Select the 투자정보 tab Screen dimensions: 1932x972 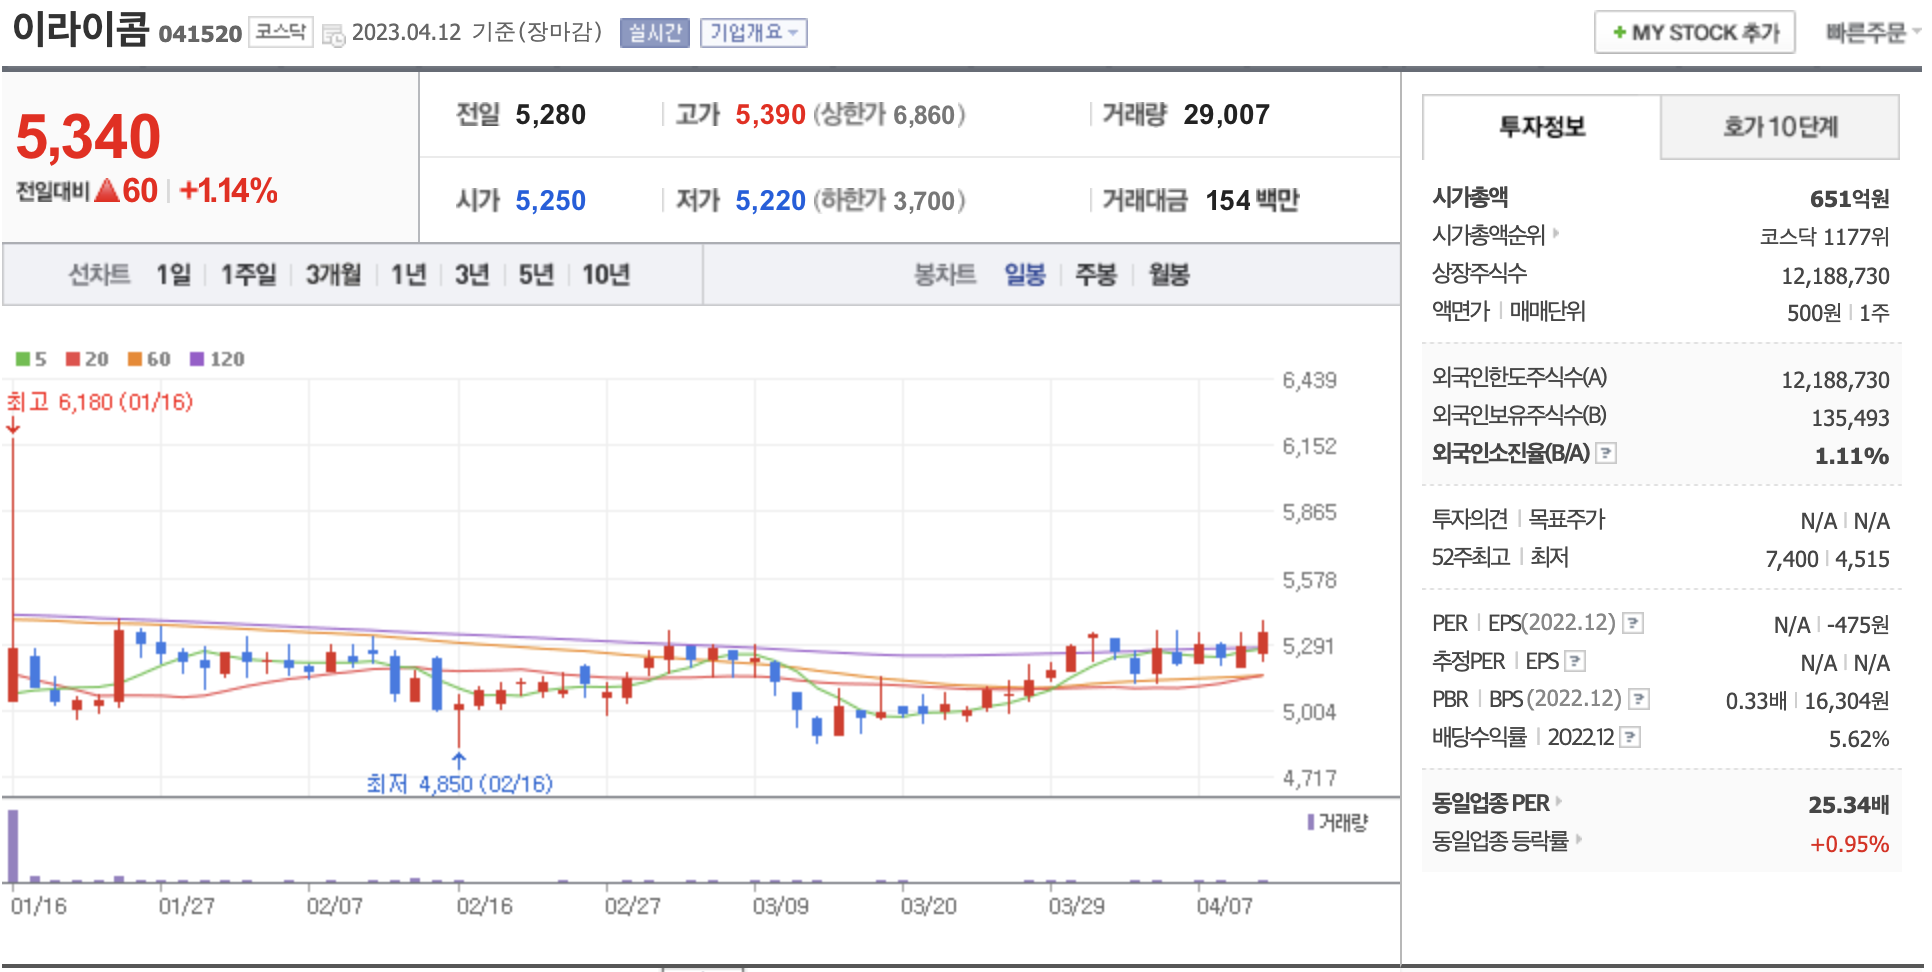(1541, 127)
